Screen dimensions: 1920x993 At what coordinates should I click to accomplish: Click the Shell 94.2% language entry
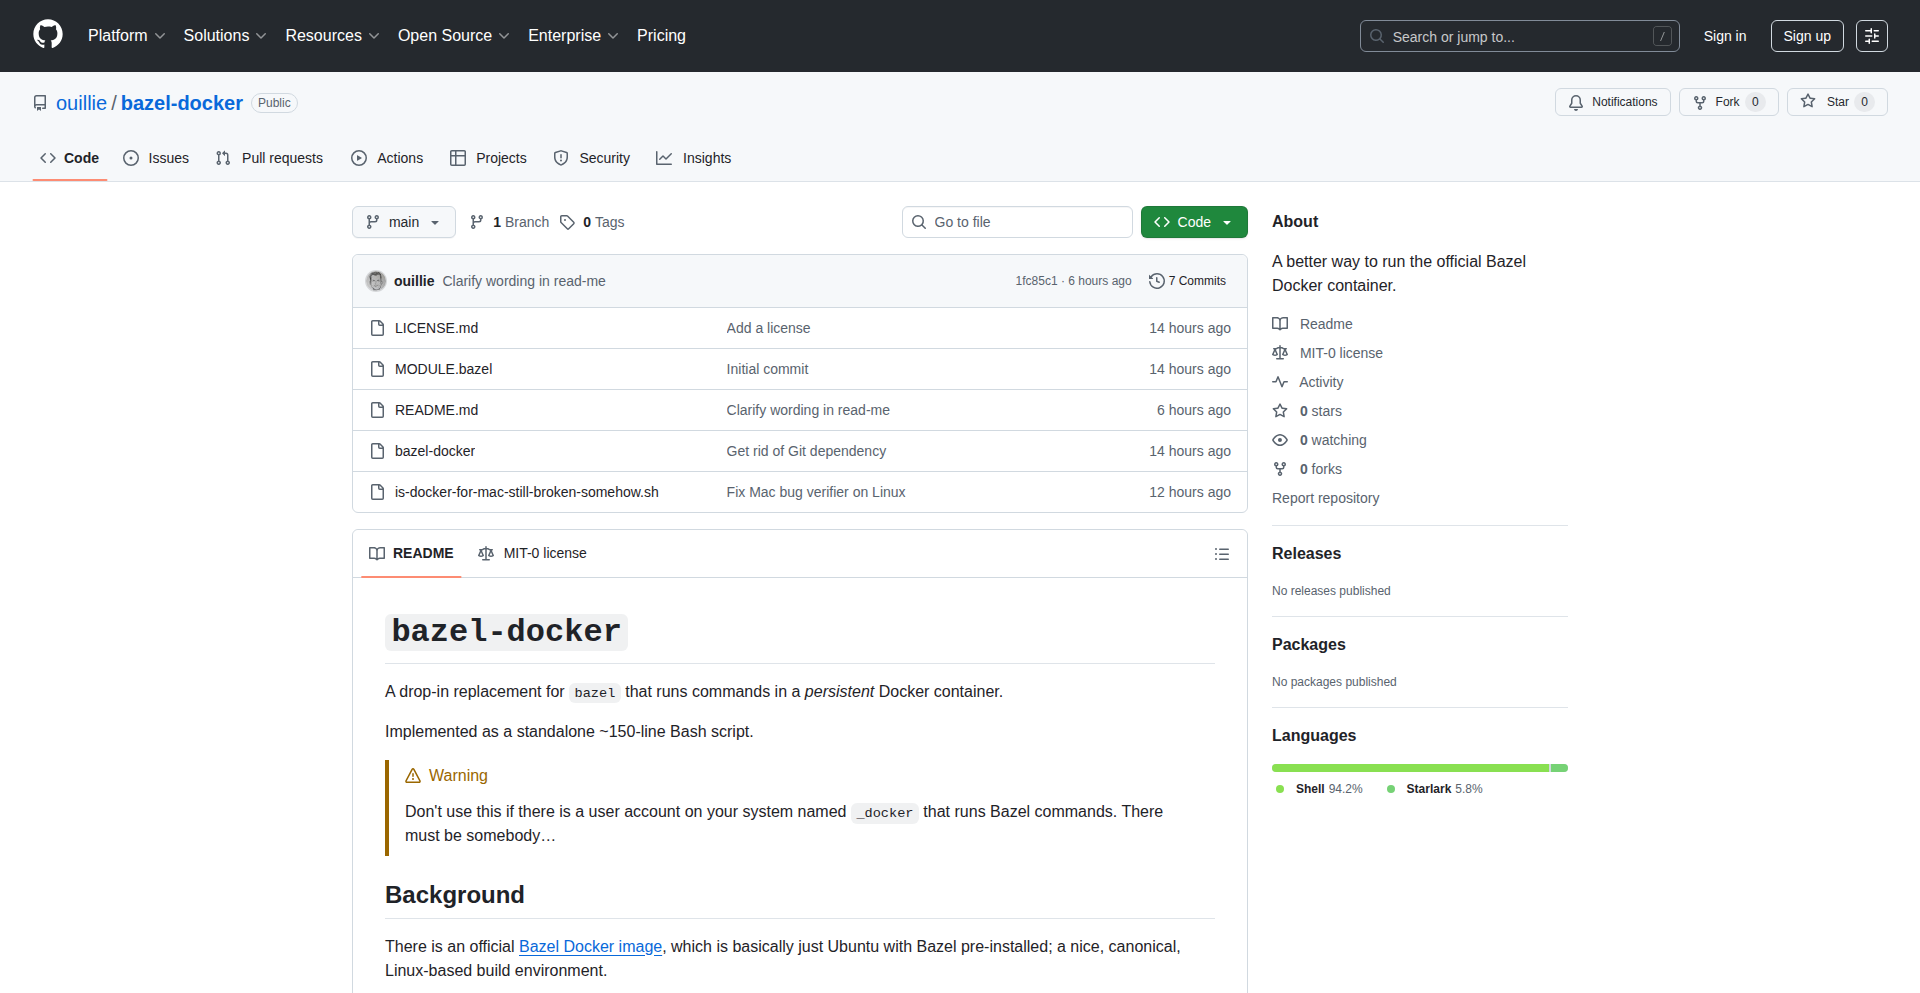coord(1319,789)
